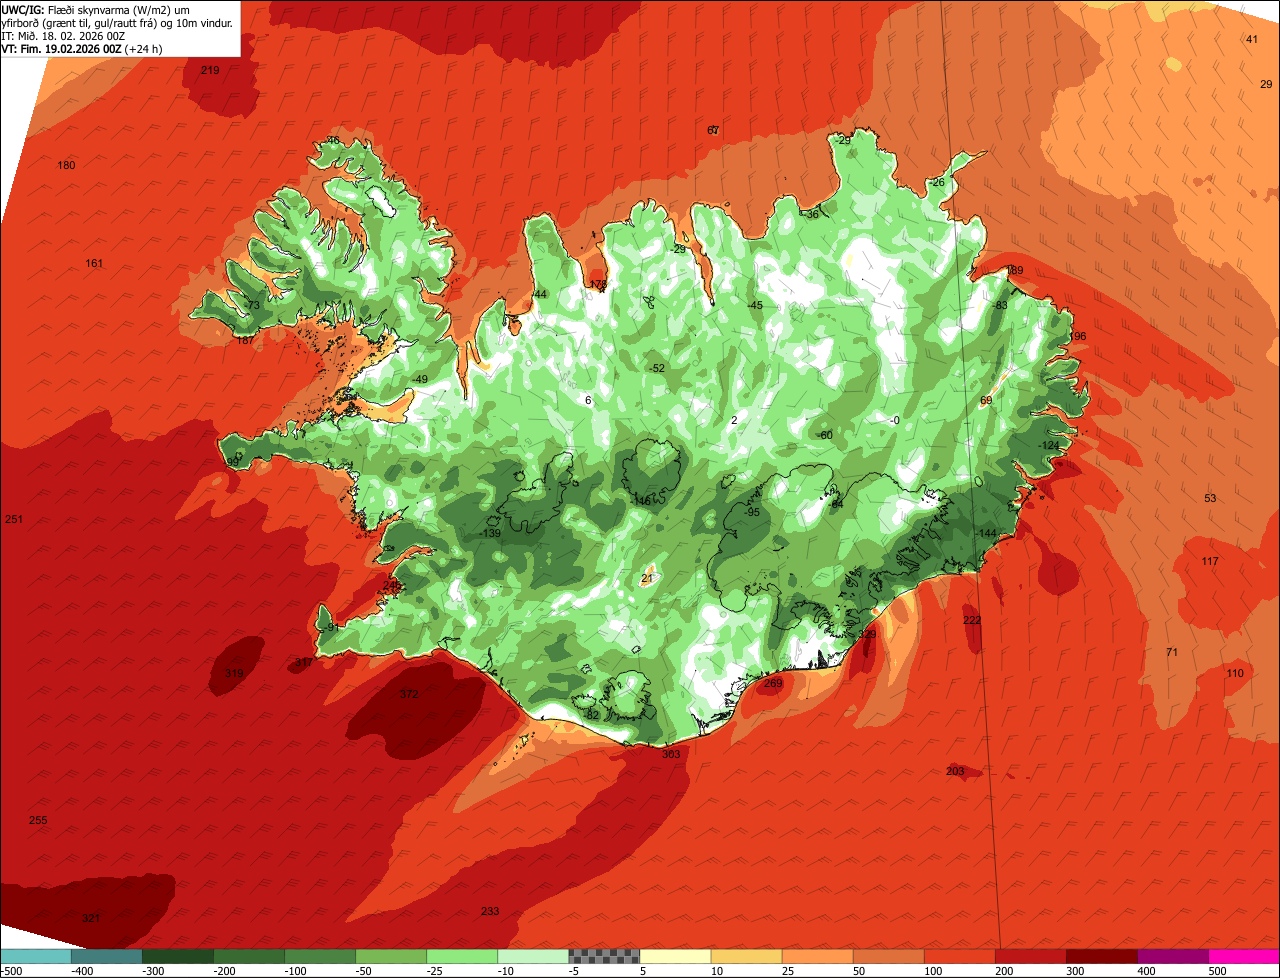Click the 25 to 50 light orange swatch
1280x978 pixels.
[817, 956]
